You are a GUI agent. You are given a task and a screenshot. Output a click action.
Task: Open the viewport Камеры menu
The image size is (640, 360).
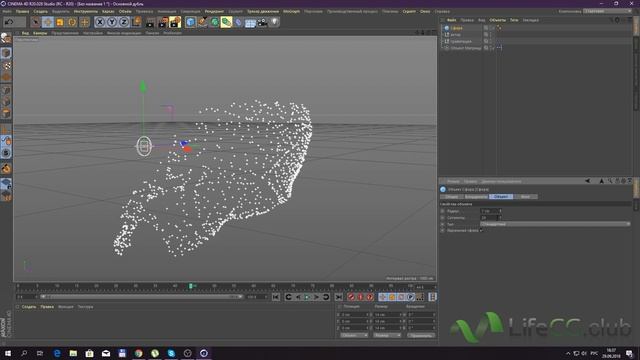click(40, 33)
